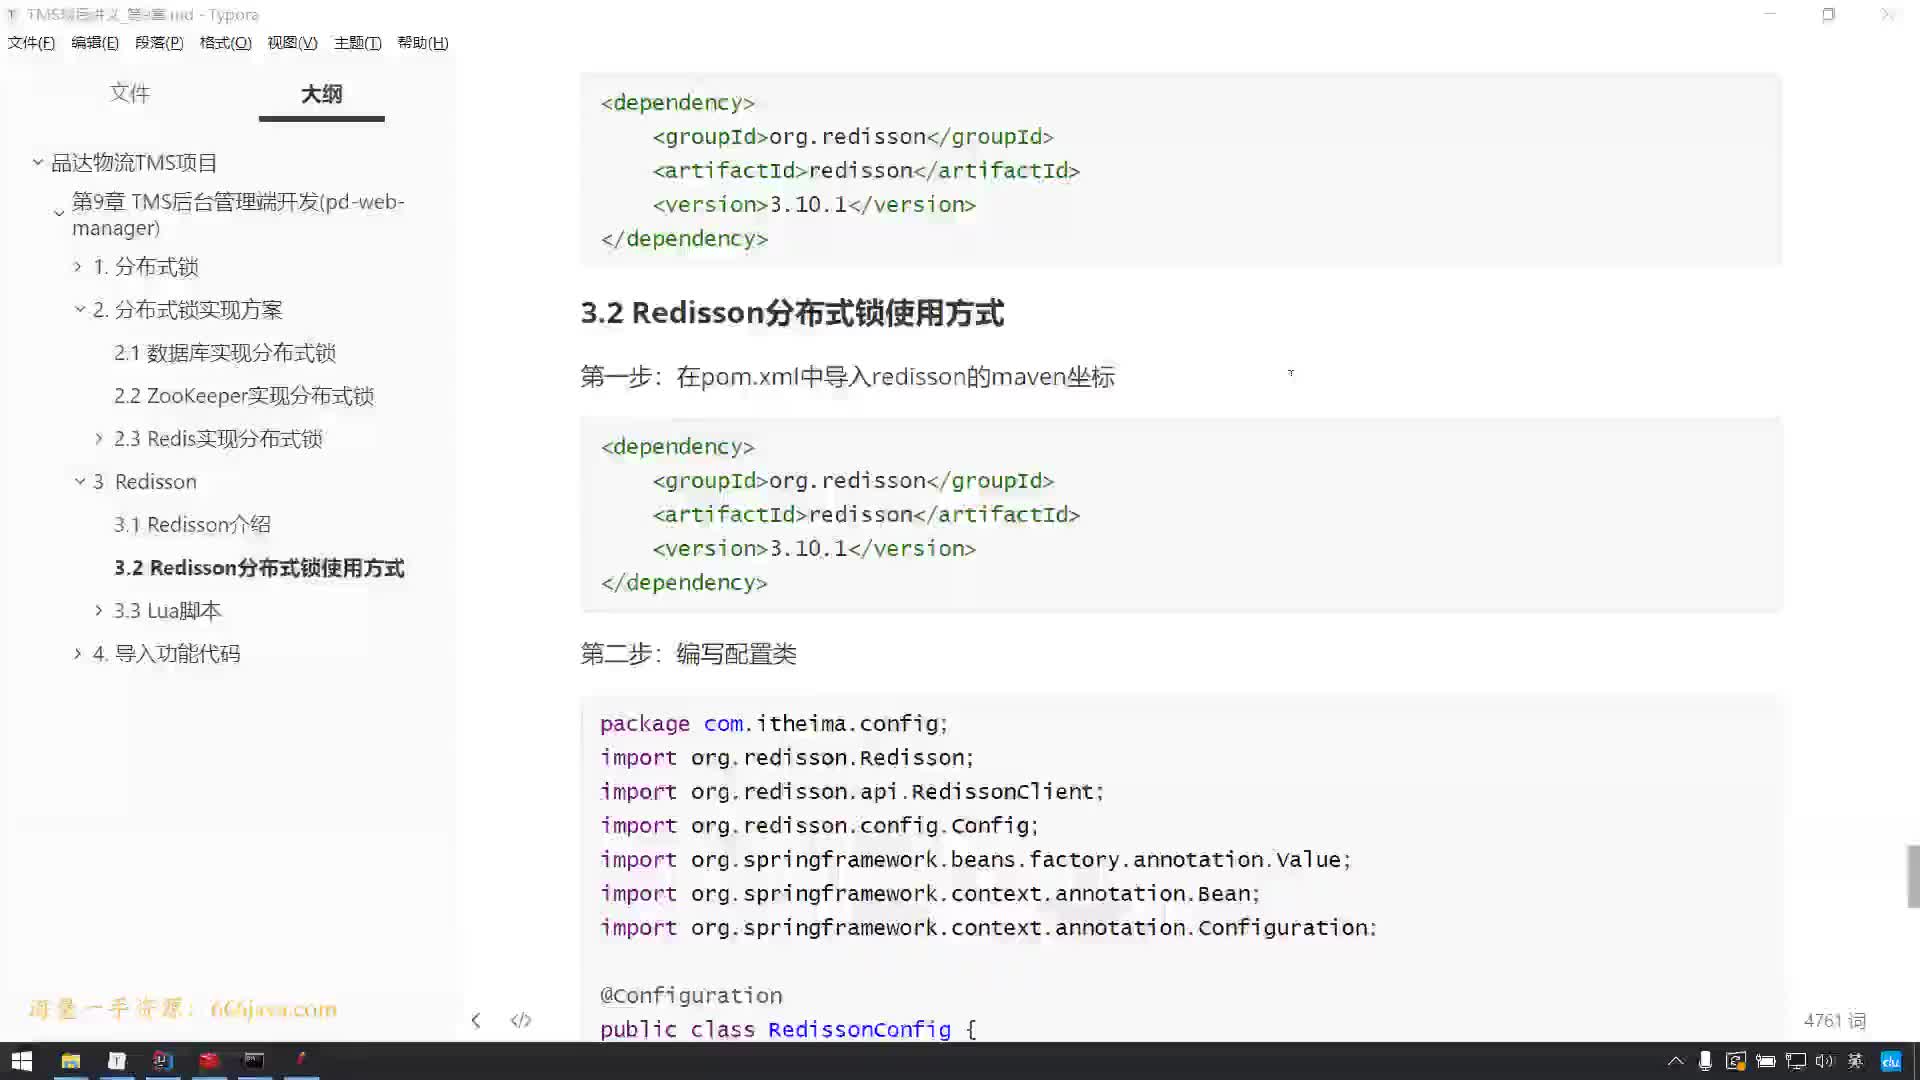The image size is (1920, 1080).
Task: Jump to 2.3 Redis实现分布式锁
Action: [218, 438]
